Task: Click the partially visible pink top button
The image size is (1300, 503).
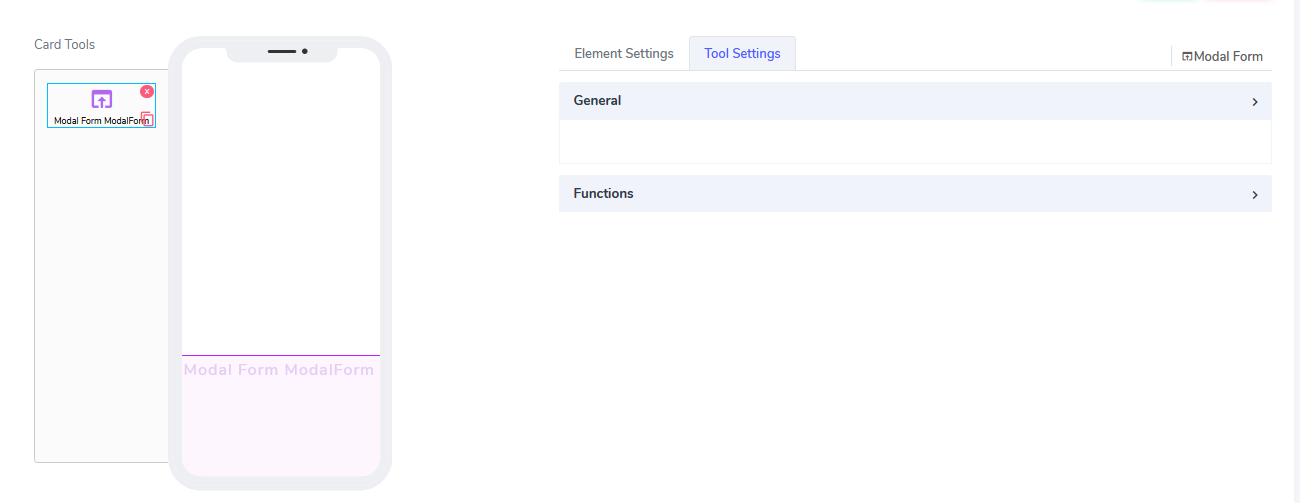Action: (1238, 1)
